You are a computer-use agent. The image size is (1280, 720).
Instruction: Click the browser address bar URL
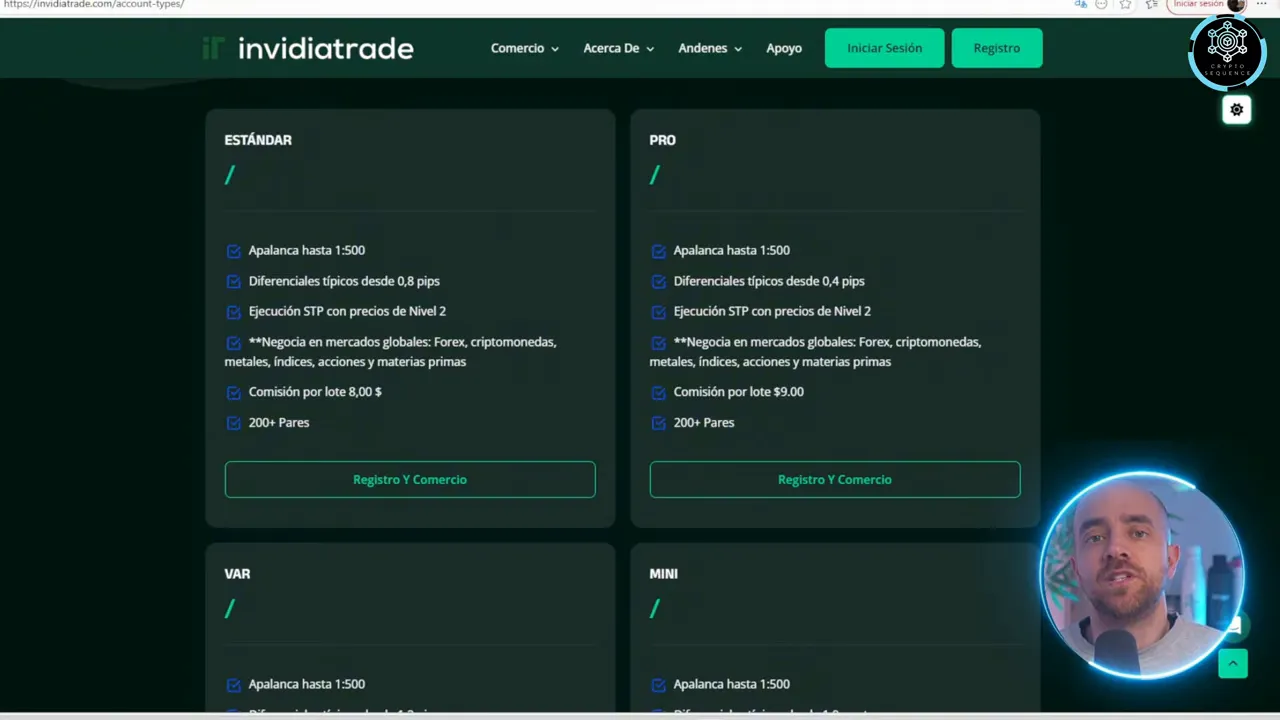[94, 5]
